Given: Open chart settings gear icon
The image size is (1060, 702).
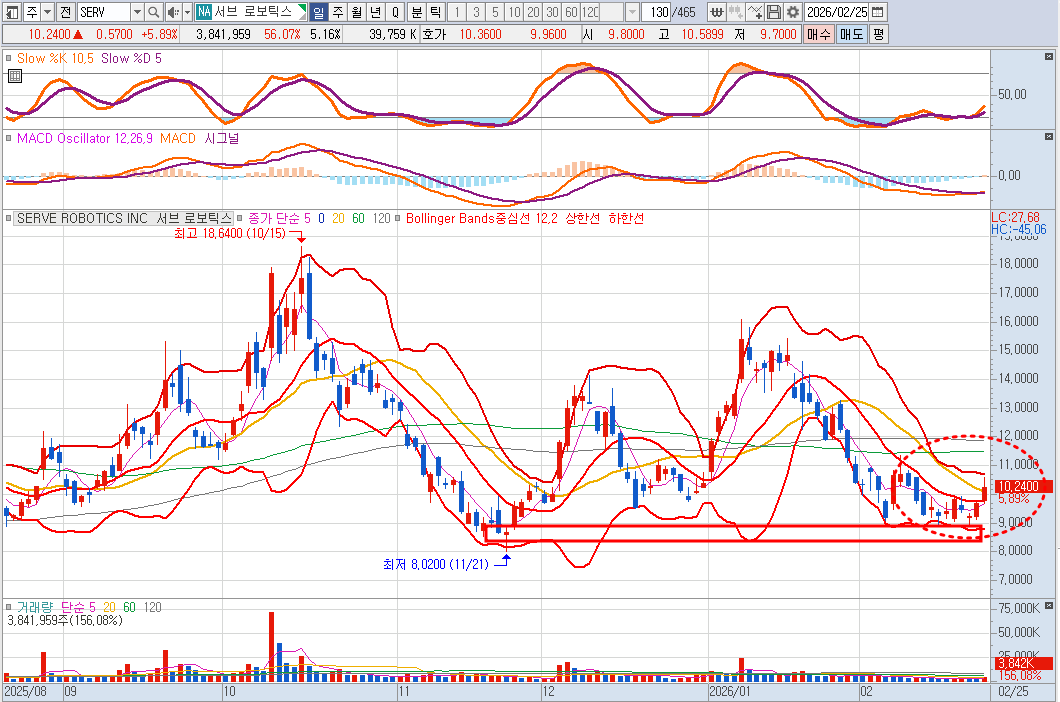Looking at the screenshot, I should (x=793, y=12).
